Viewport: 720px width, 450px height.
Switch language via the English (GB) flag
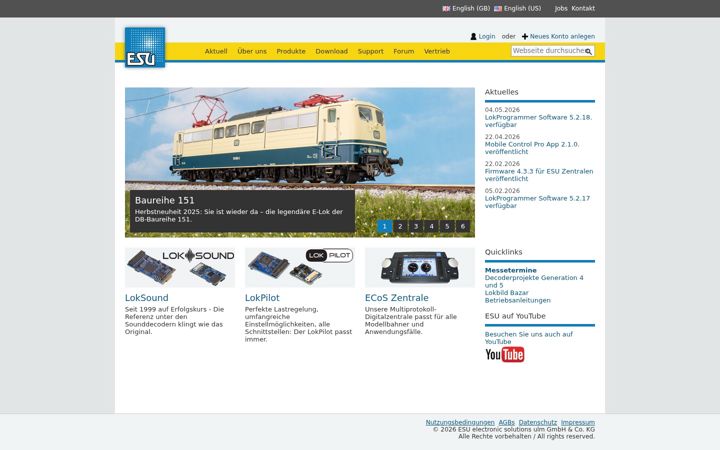(446, 9)
